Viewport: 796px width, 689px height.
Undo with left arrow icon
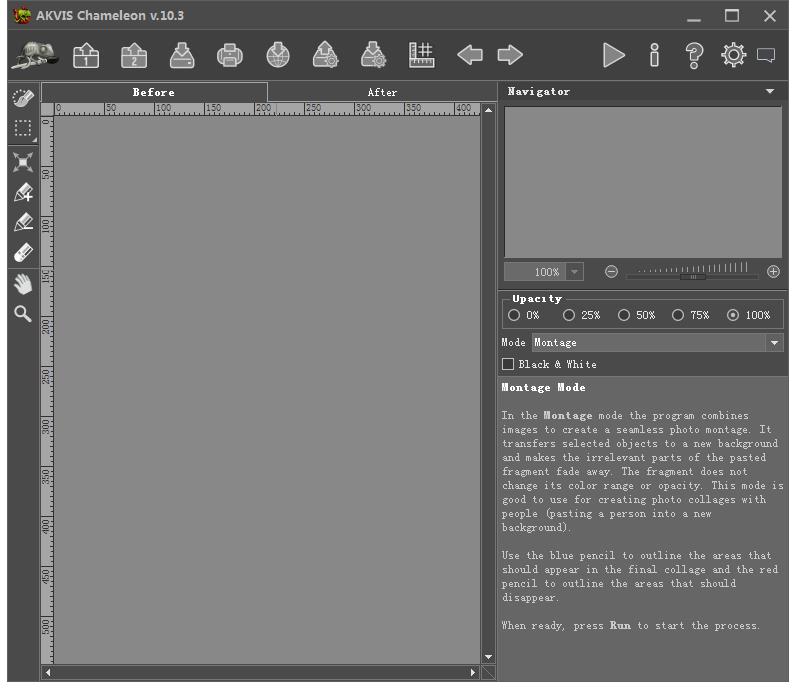(470, 55)
